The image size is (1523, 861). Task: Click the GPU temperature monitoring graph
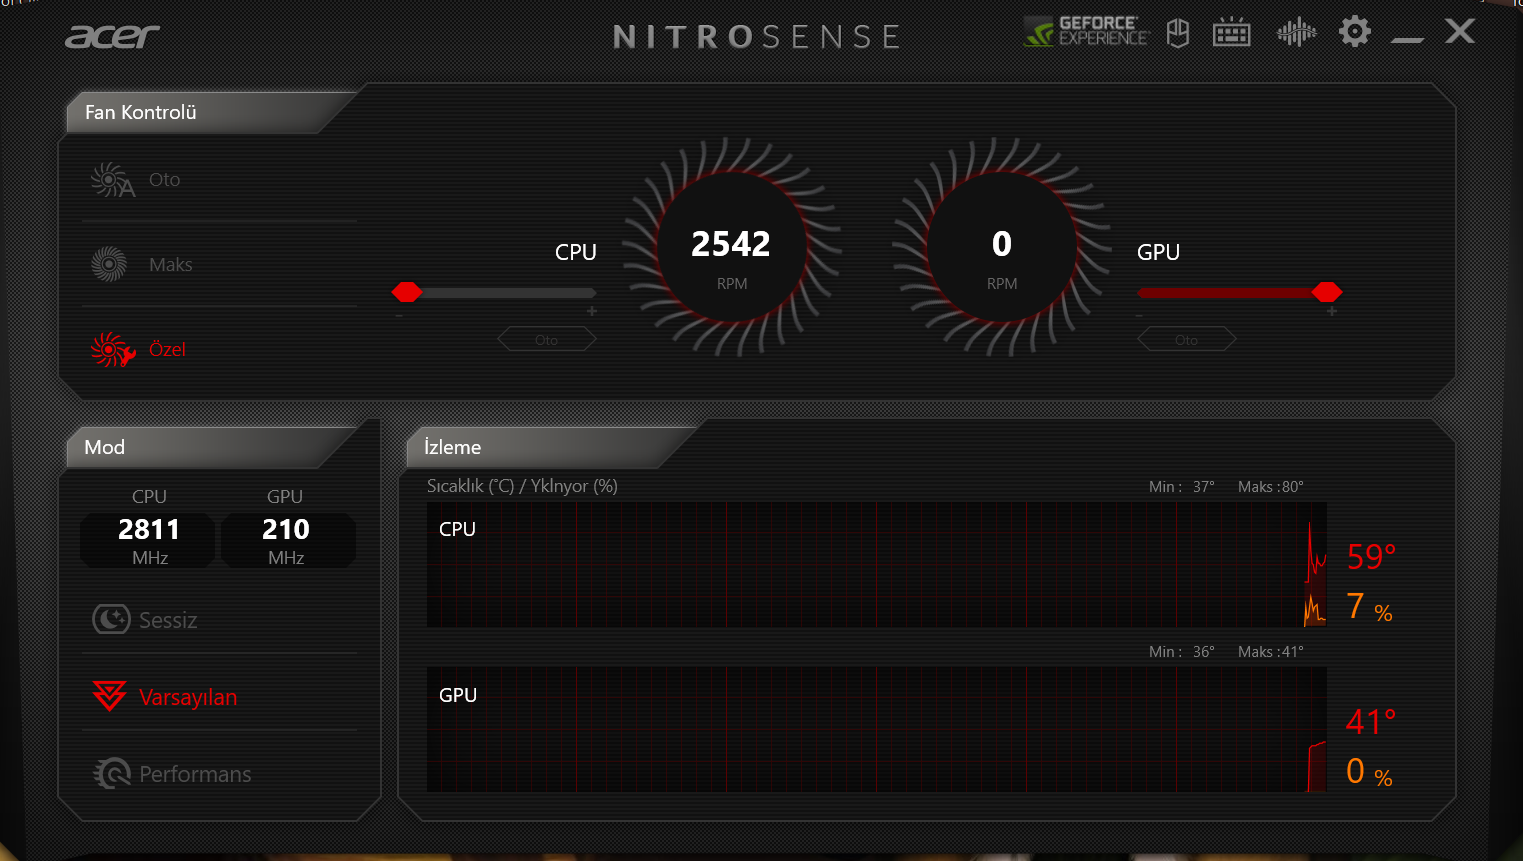click(x=877, y=729)
